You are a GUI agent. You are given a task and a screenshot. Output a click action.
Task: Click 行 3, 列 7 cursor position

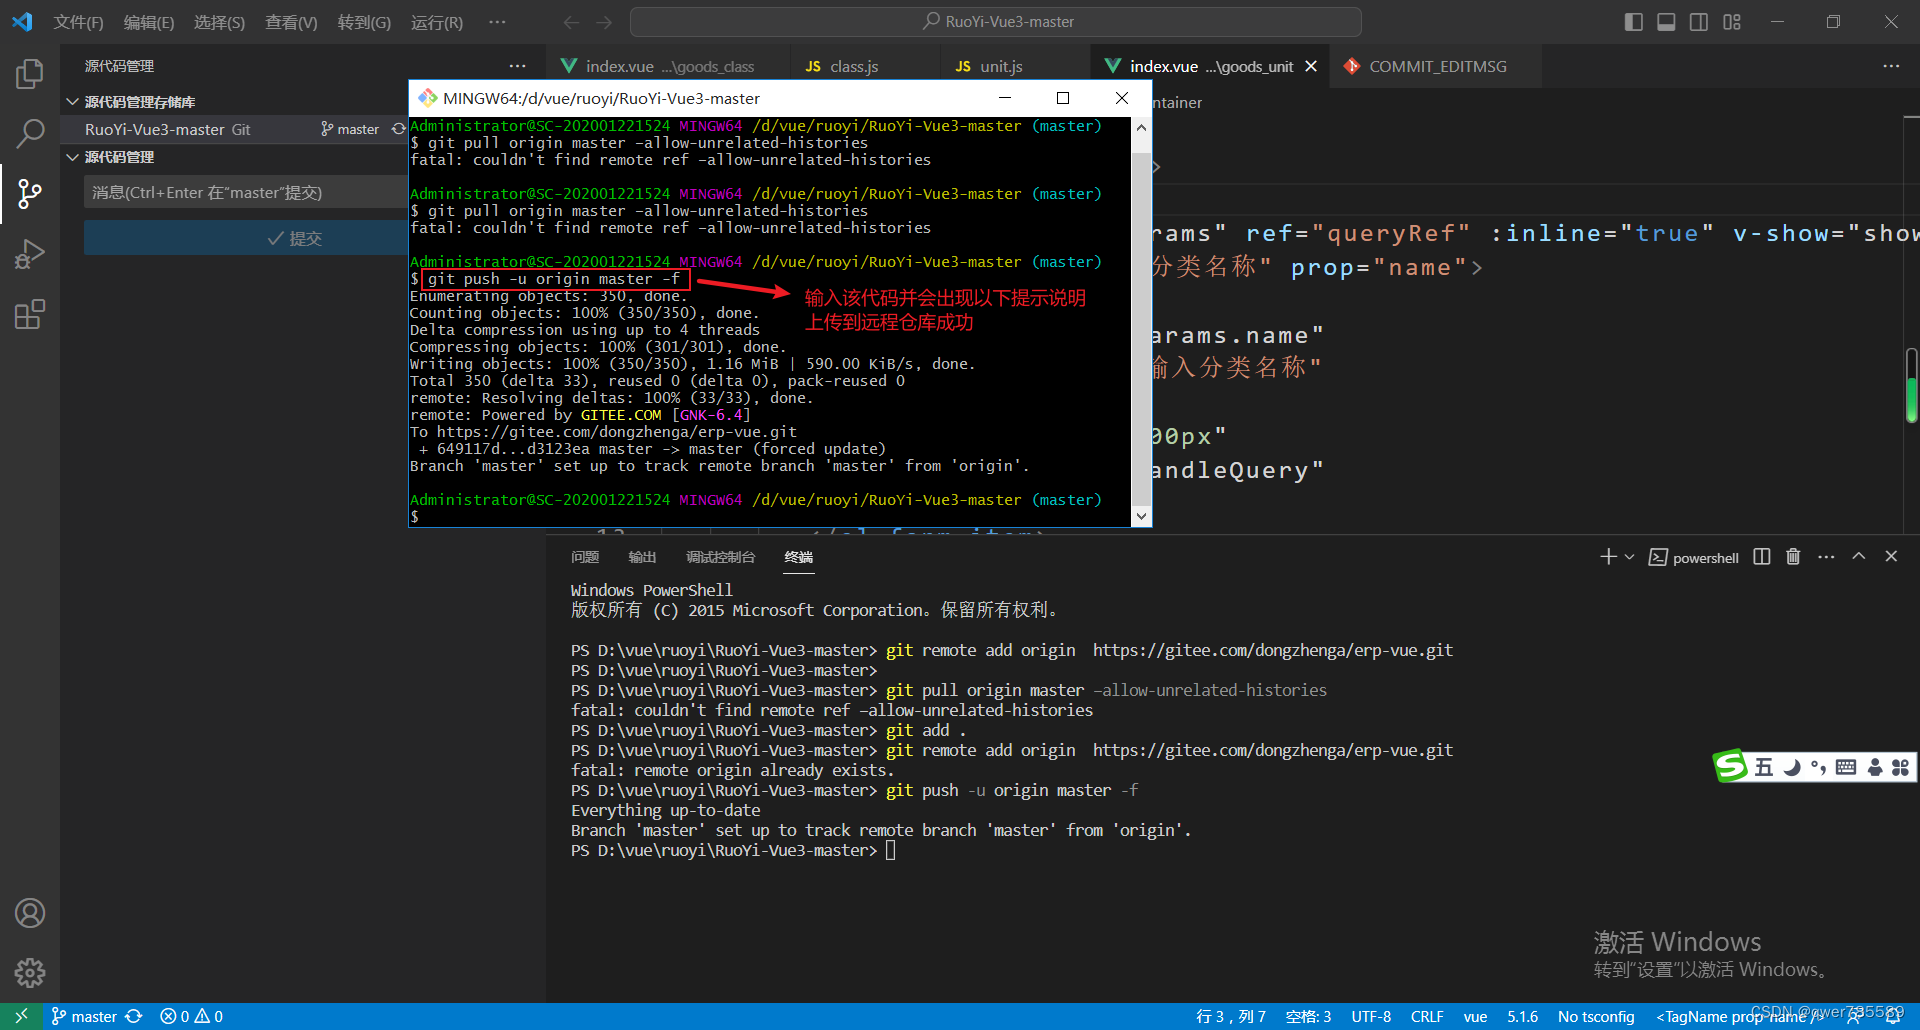1230,1016
